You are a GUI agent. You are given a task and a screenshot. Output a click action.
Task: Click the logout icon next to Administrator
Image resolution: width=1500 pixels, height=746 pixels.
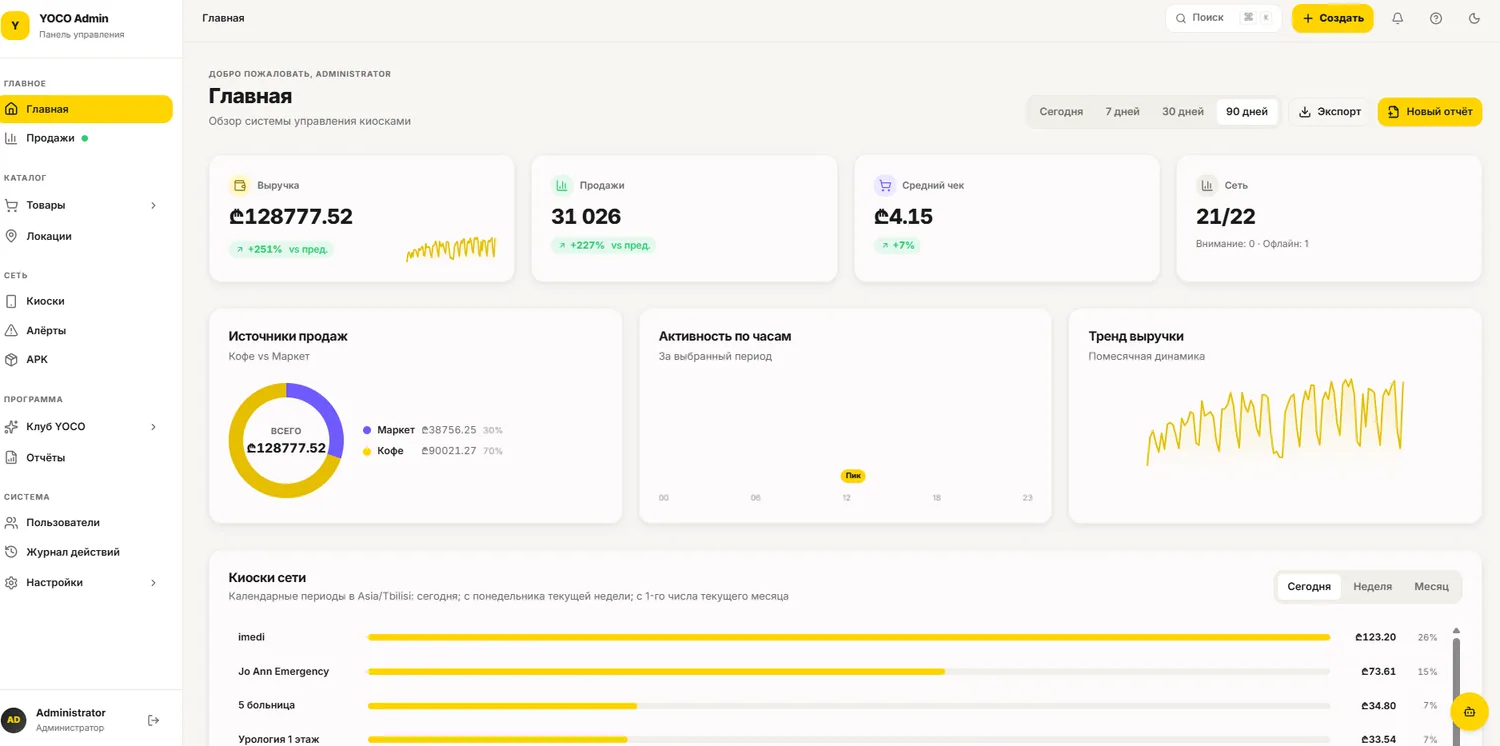(153, 720)
